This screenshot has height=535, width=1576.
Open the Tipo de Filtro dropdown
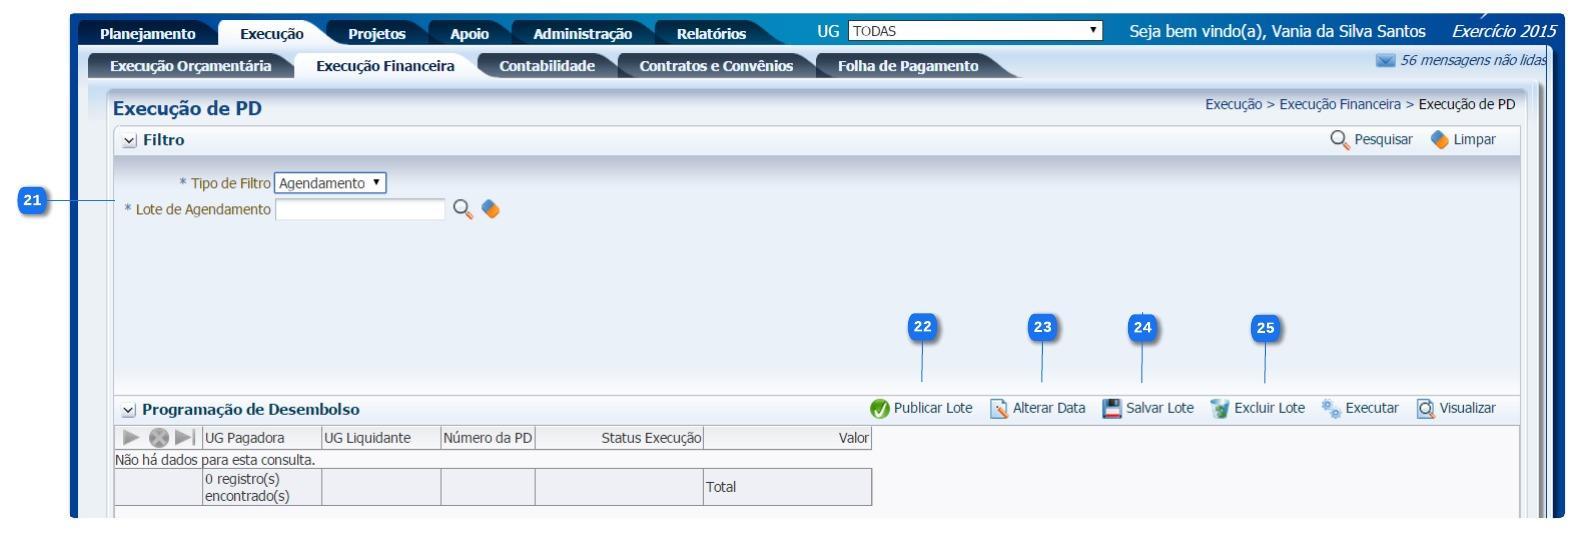329,183
